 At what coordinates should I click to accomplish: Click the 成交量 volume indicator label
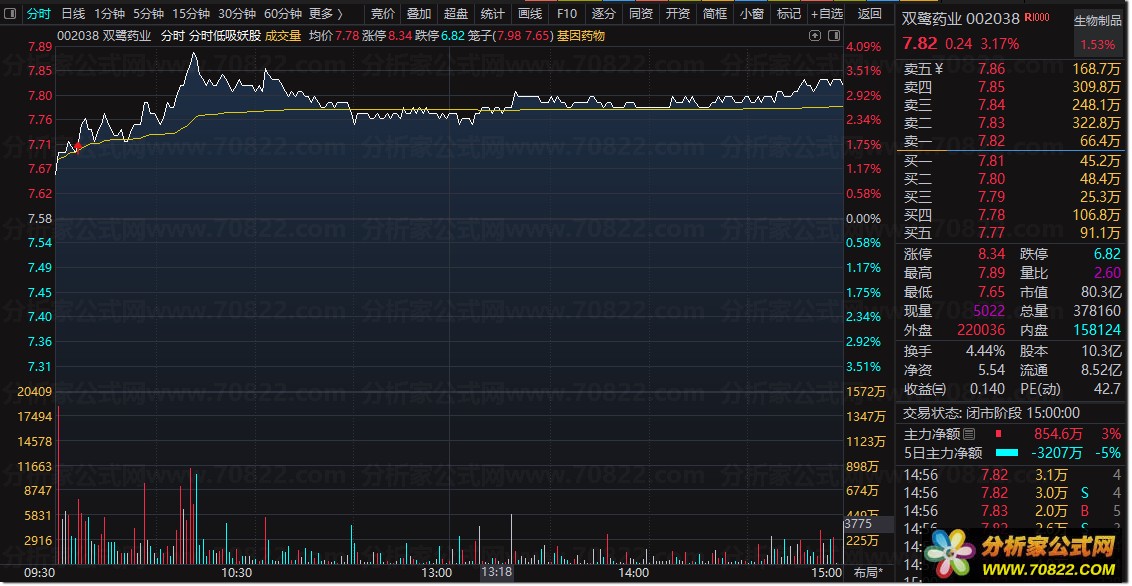(x=283, y=35)
